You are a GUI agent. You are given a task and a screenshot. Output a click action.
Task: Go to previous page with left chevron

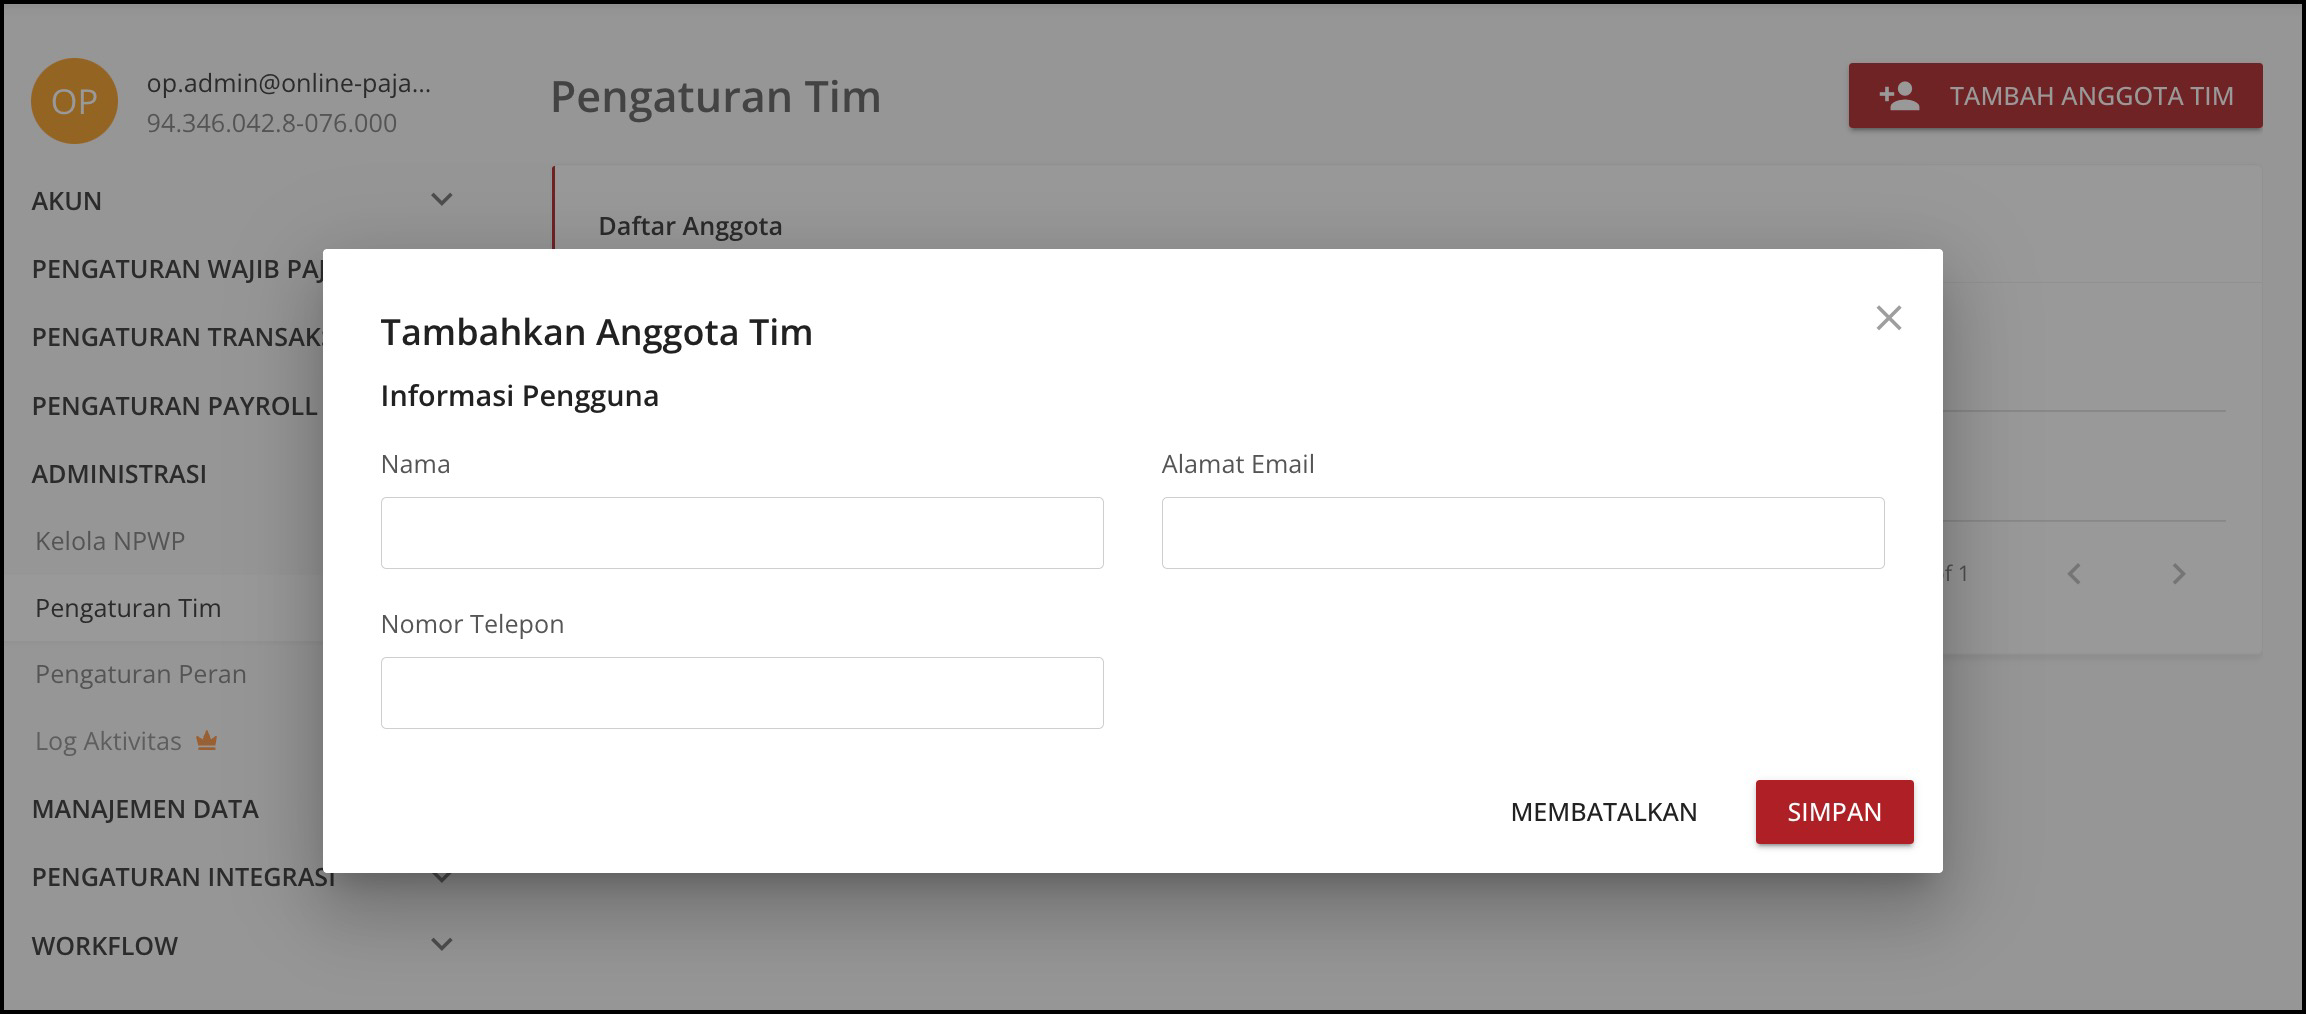(x=2074, y=574)
